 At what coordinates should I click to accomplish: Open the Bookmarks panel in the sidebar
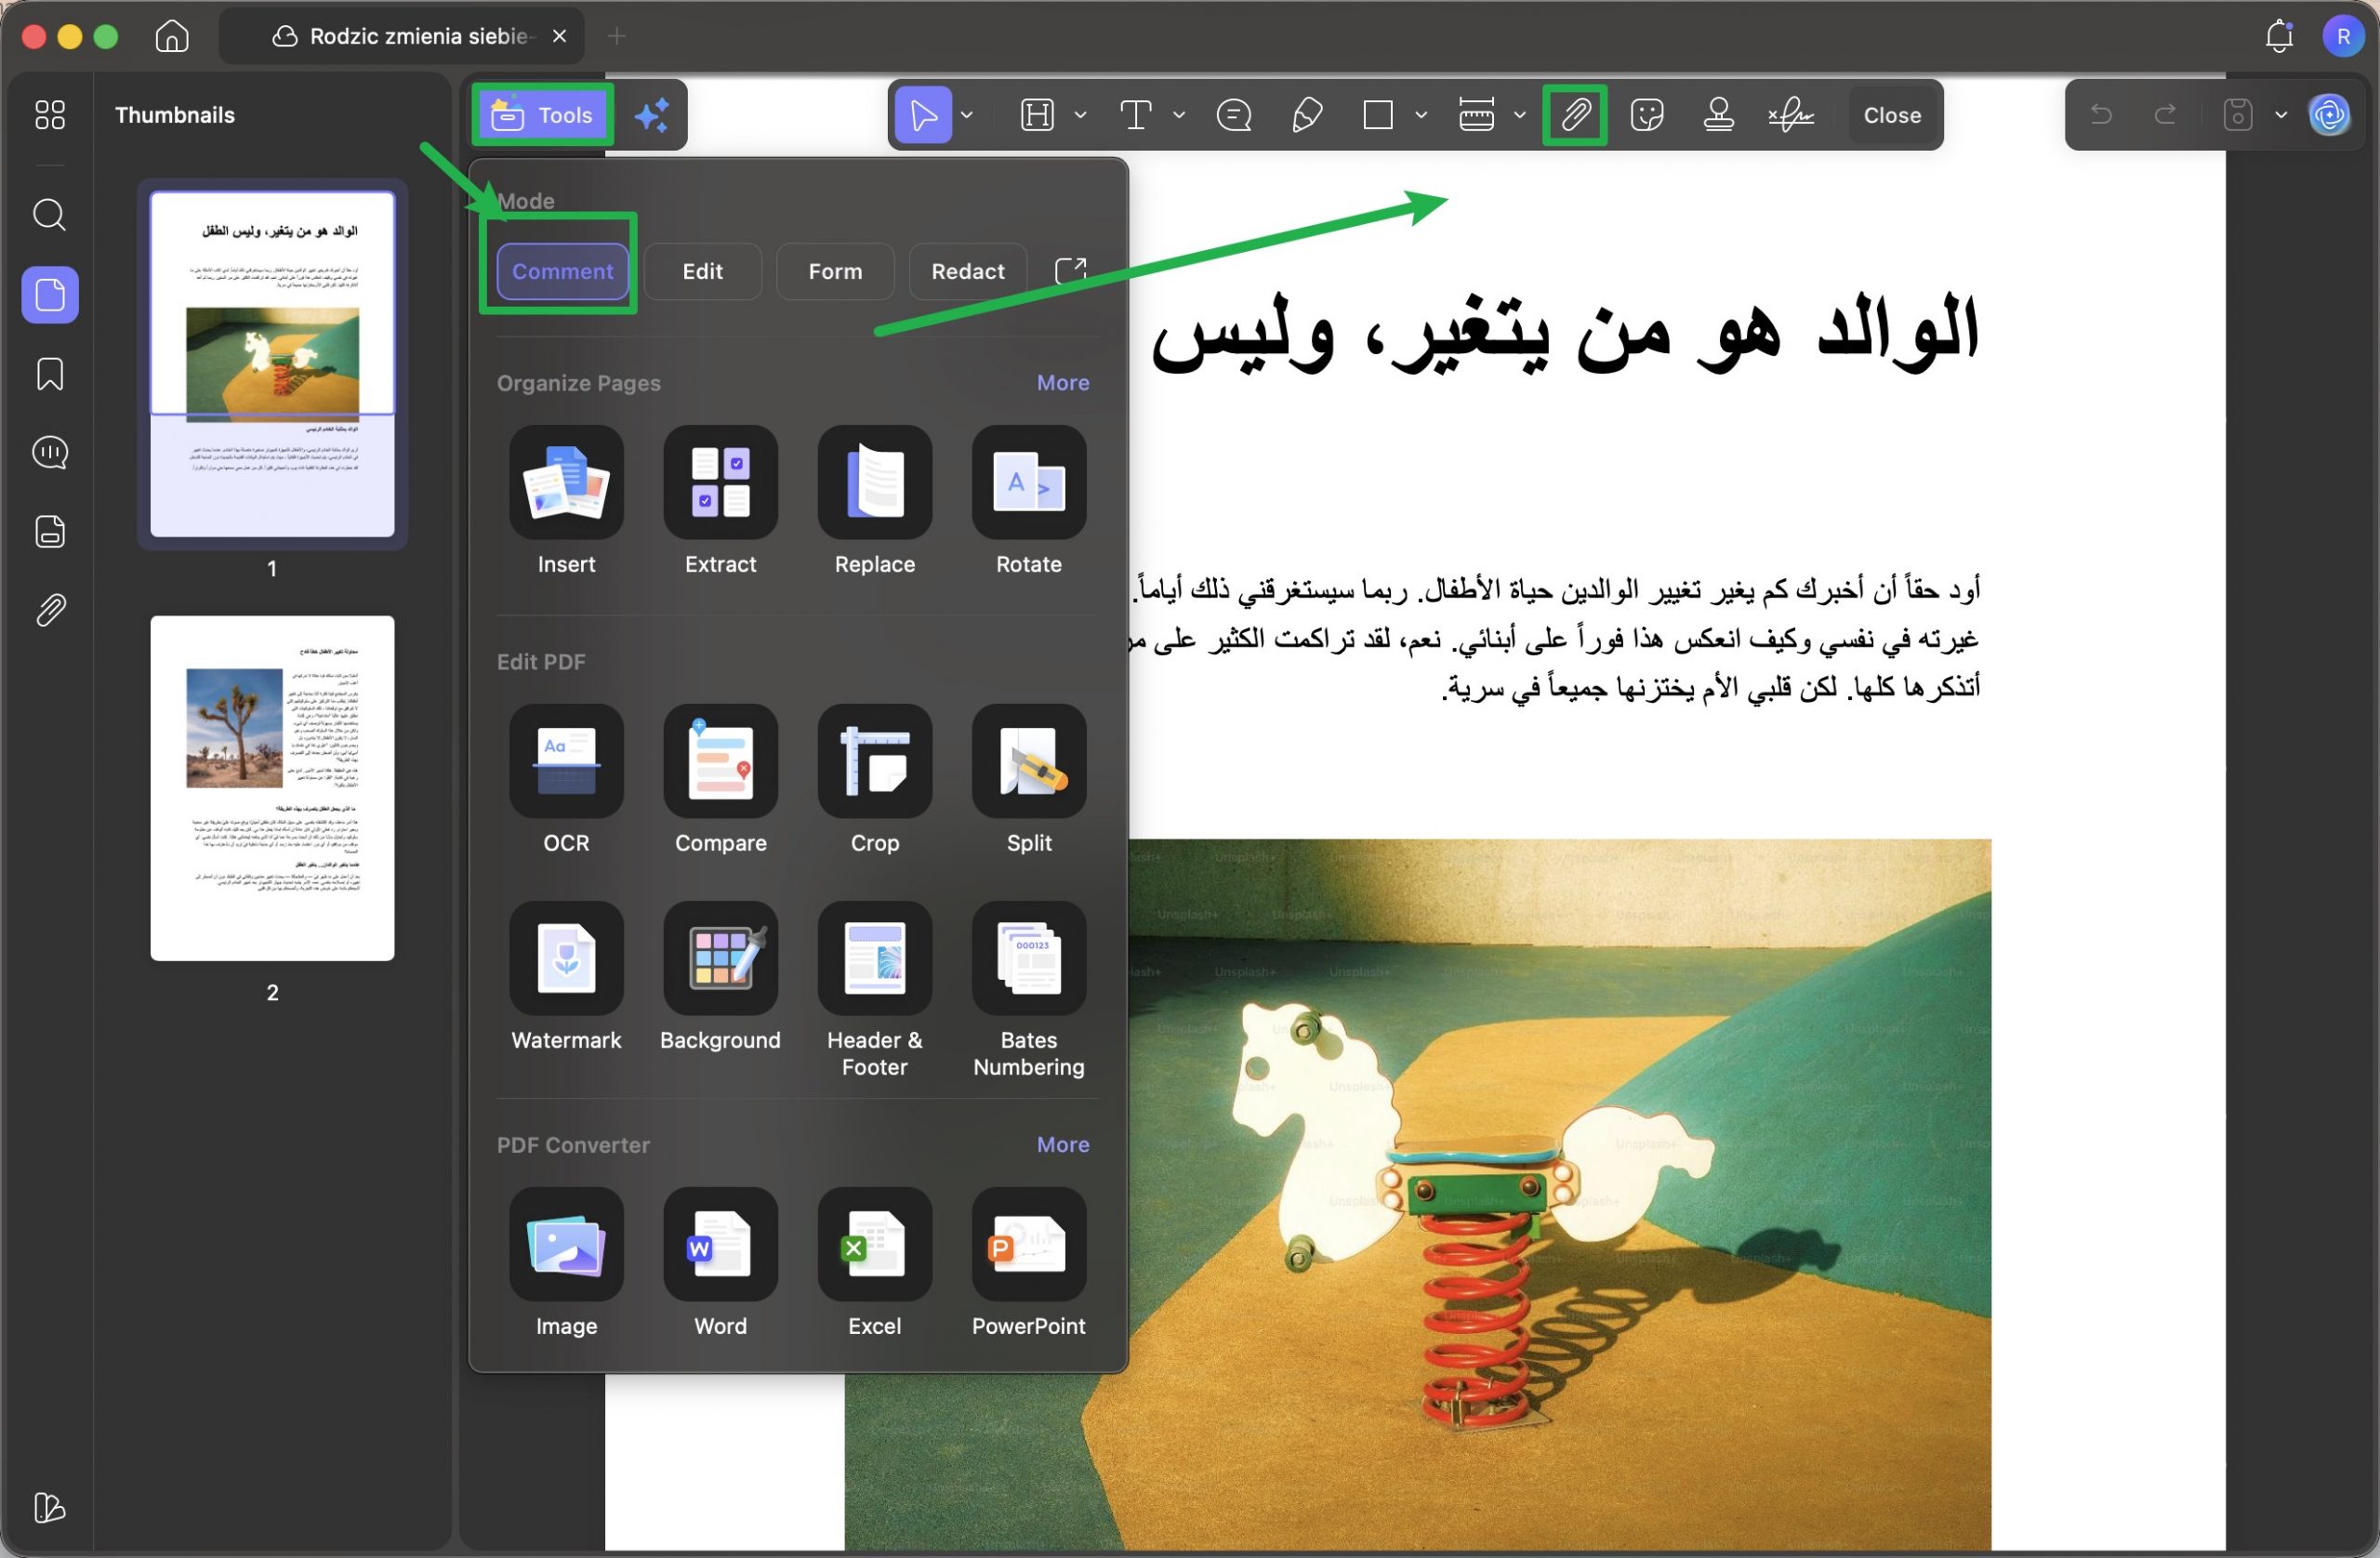[x=49, y=374]
